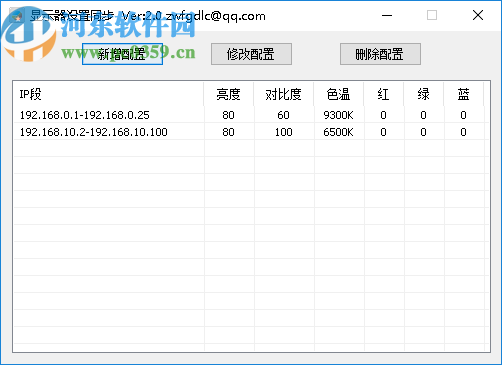Click brightness 80 in the 9300K row

229,115
